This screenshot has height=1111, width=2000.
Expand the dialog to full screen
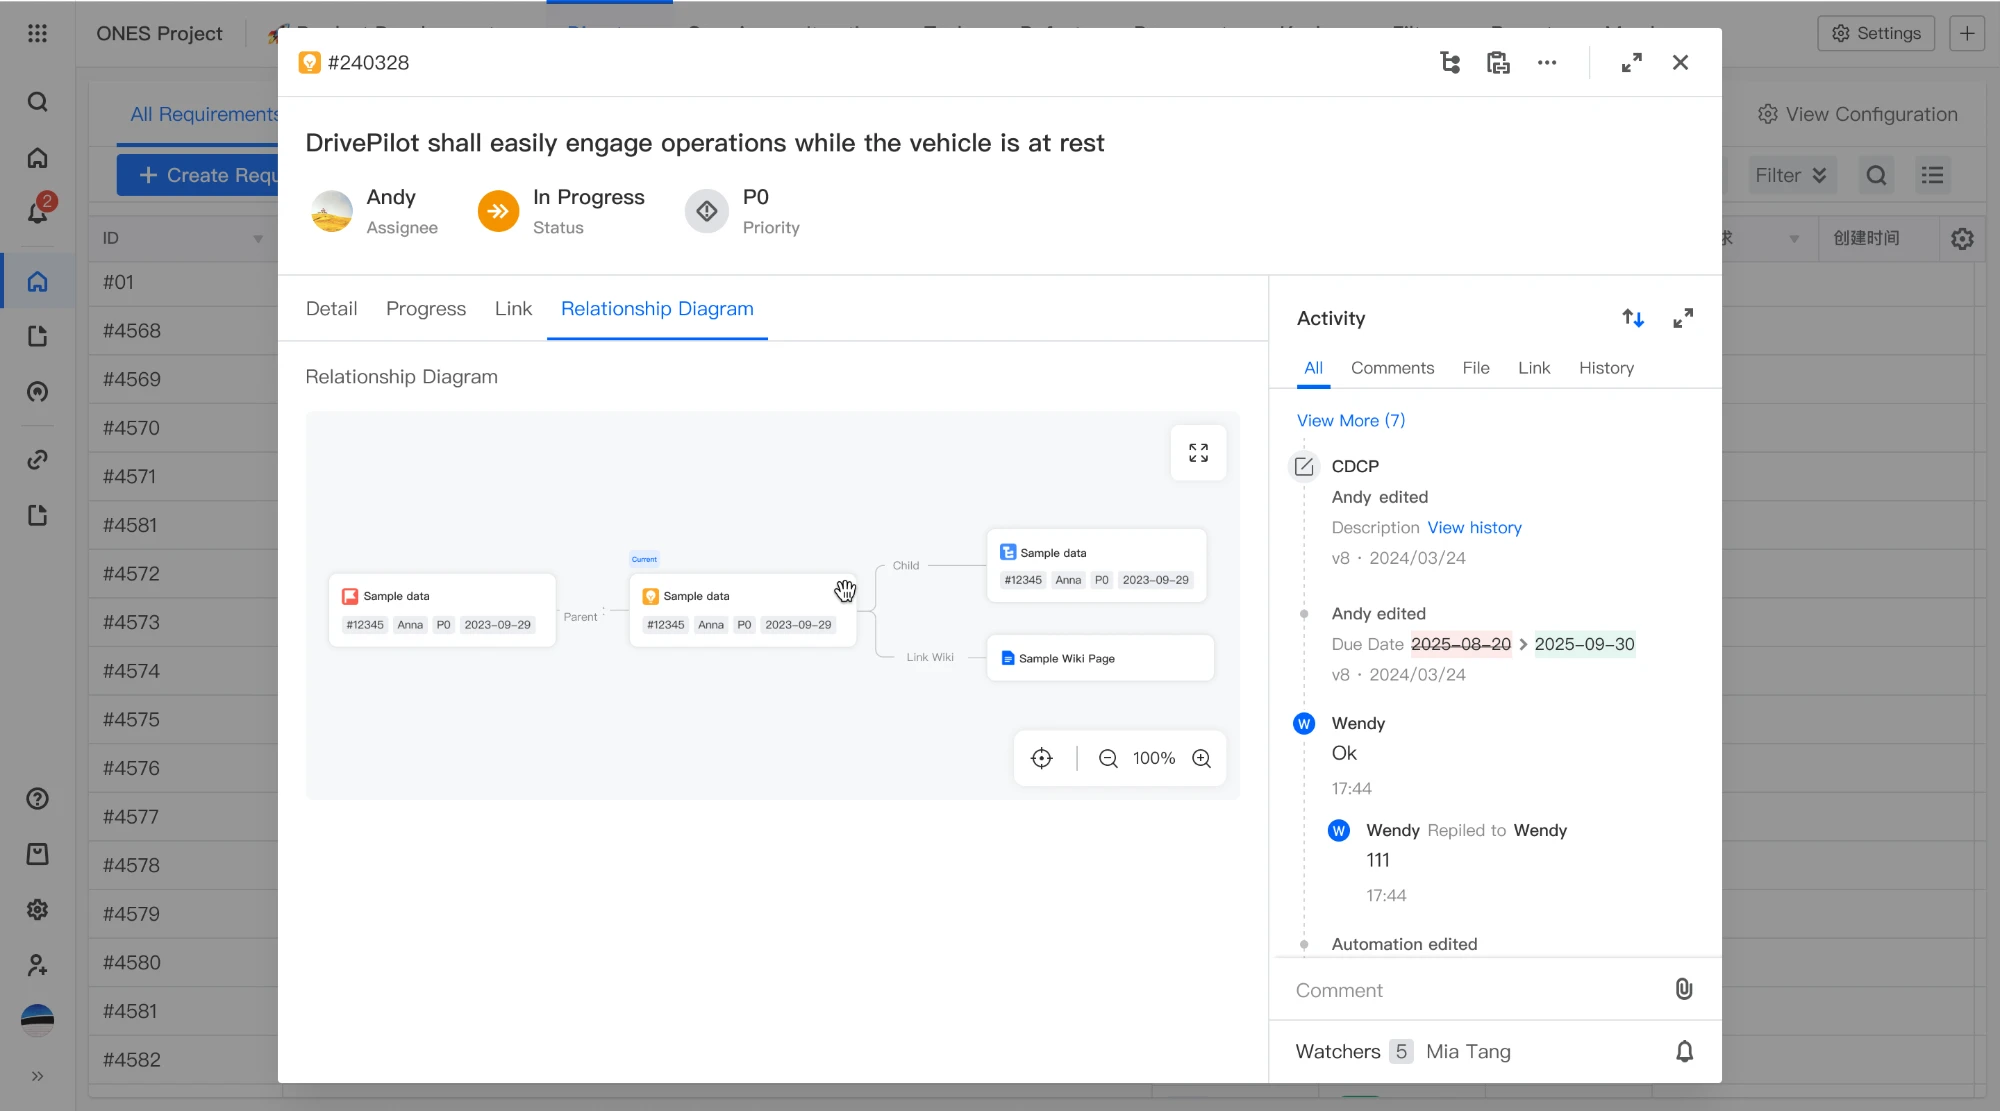tap(1632, 63)
